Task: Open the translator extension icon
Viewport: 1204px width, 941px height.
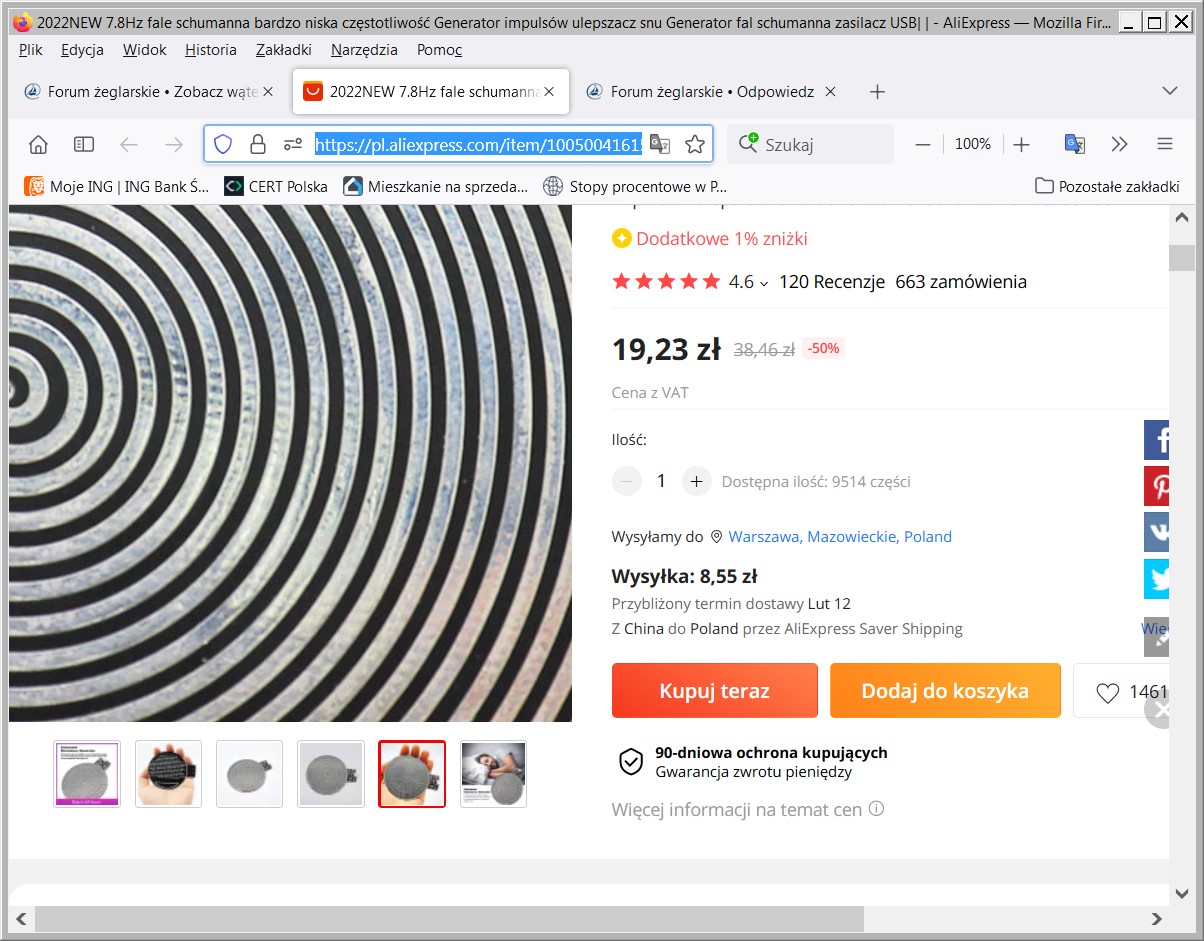Action: (x=1075, y=144)
